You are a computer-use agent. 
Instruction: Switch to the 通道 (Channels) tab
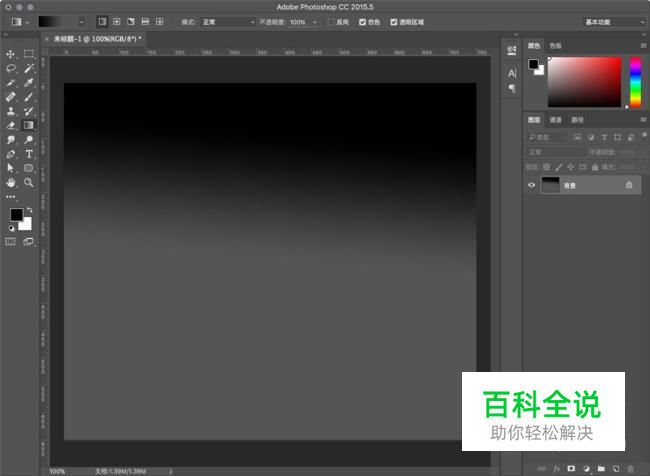pyautogui.click(x=556, y=120)
